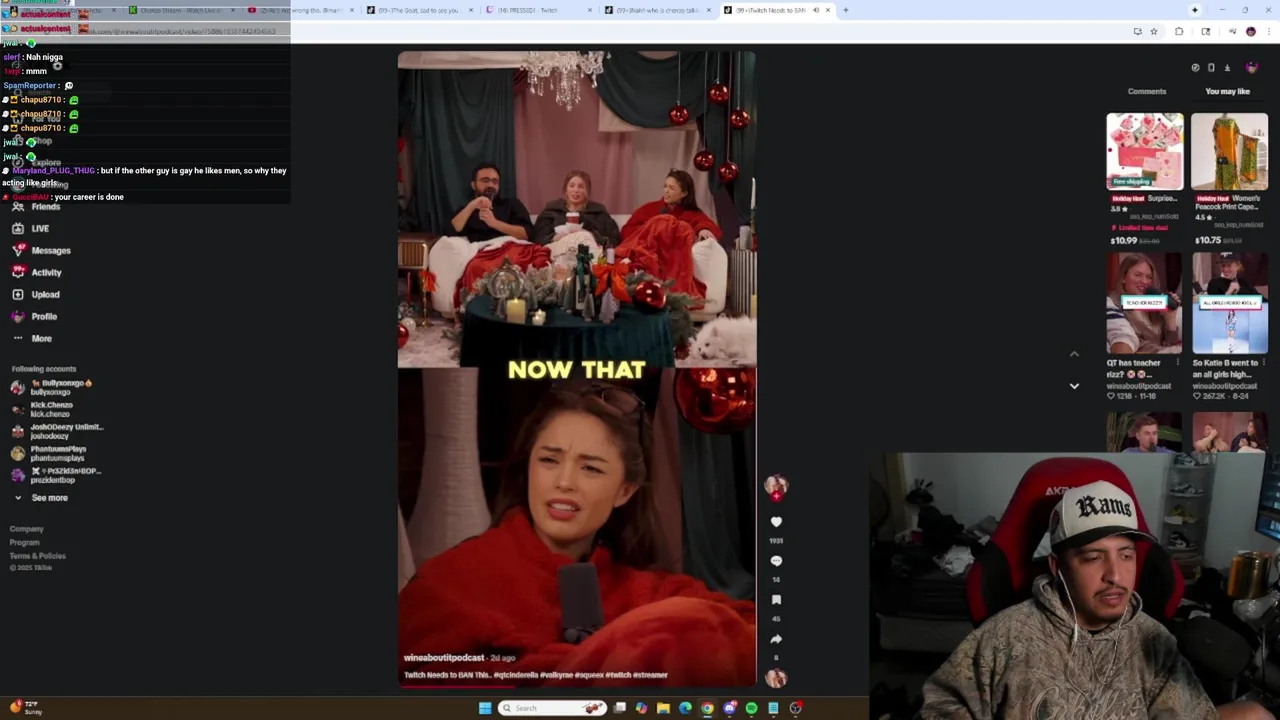The image size is (1280, 720).
Task: Open OBS from the taskbar
Action: [x=796, y=708]
